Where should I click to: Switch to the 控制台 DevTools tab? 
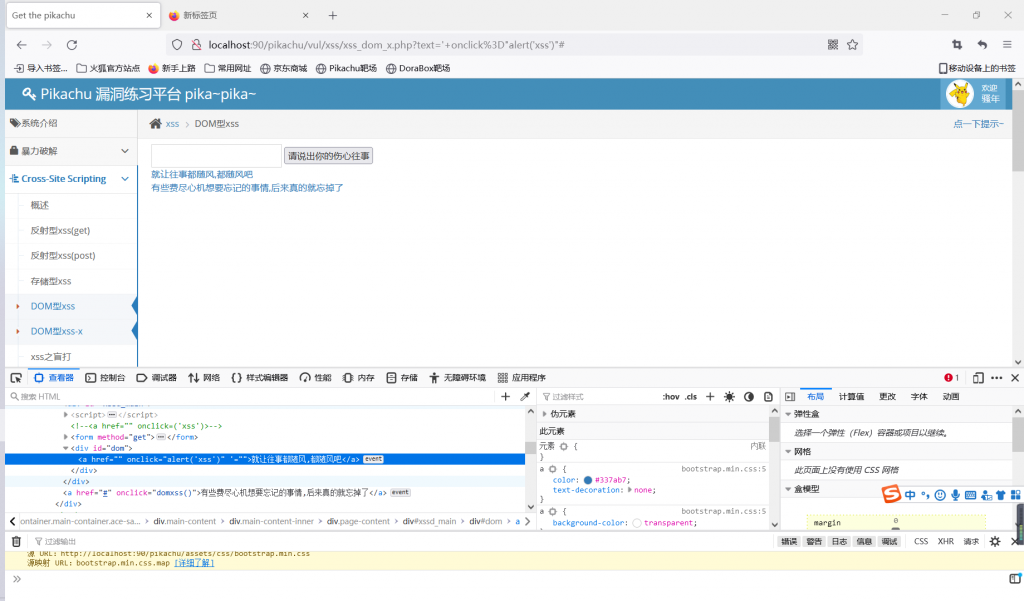pyautogui.click(x=105, y=378)
